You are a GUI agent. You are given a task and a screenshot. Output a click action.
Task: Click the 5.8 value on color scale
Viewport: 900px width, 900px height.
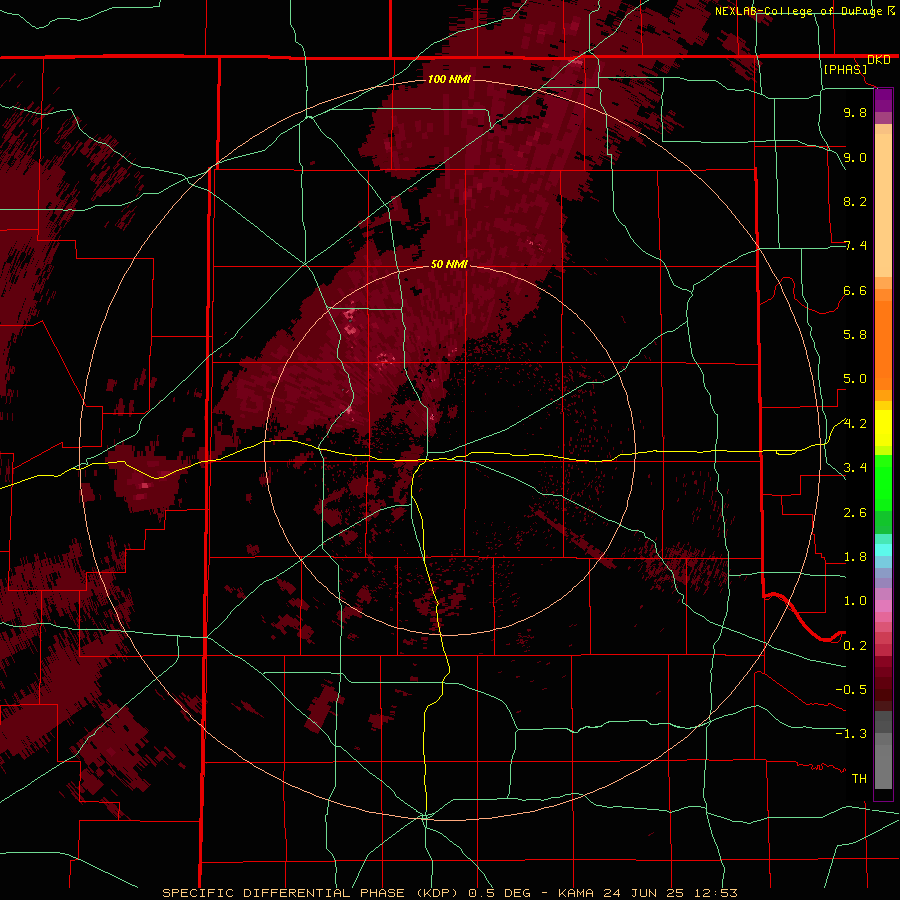855,335
